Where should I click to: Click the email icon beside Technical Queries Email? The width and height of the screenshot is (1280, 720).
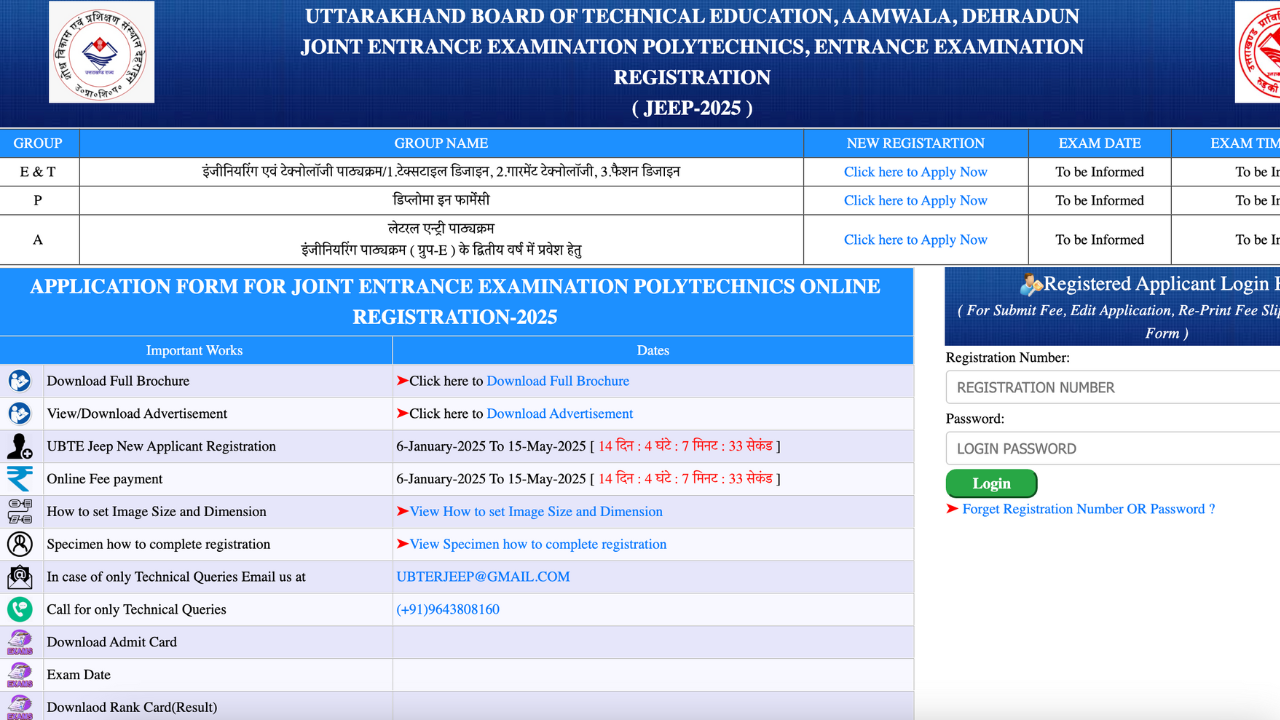pyautogui.click(x=20, y=577)
